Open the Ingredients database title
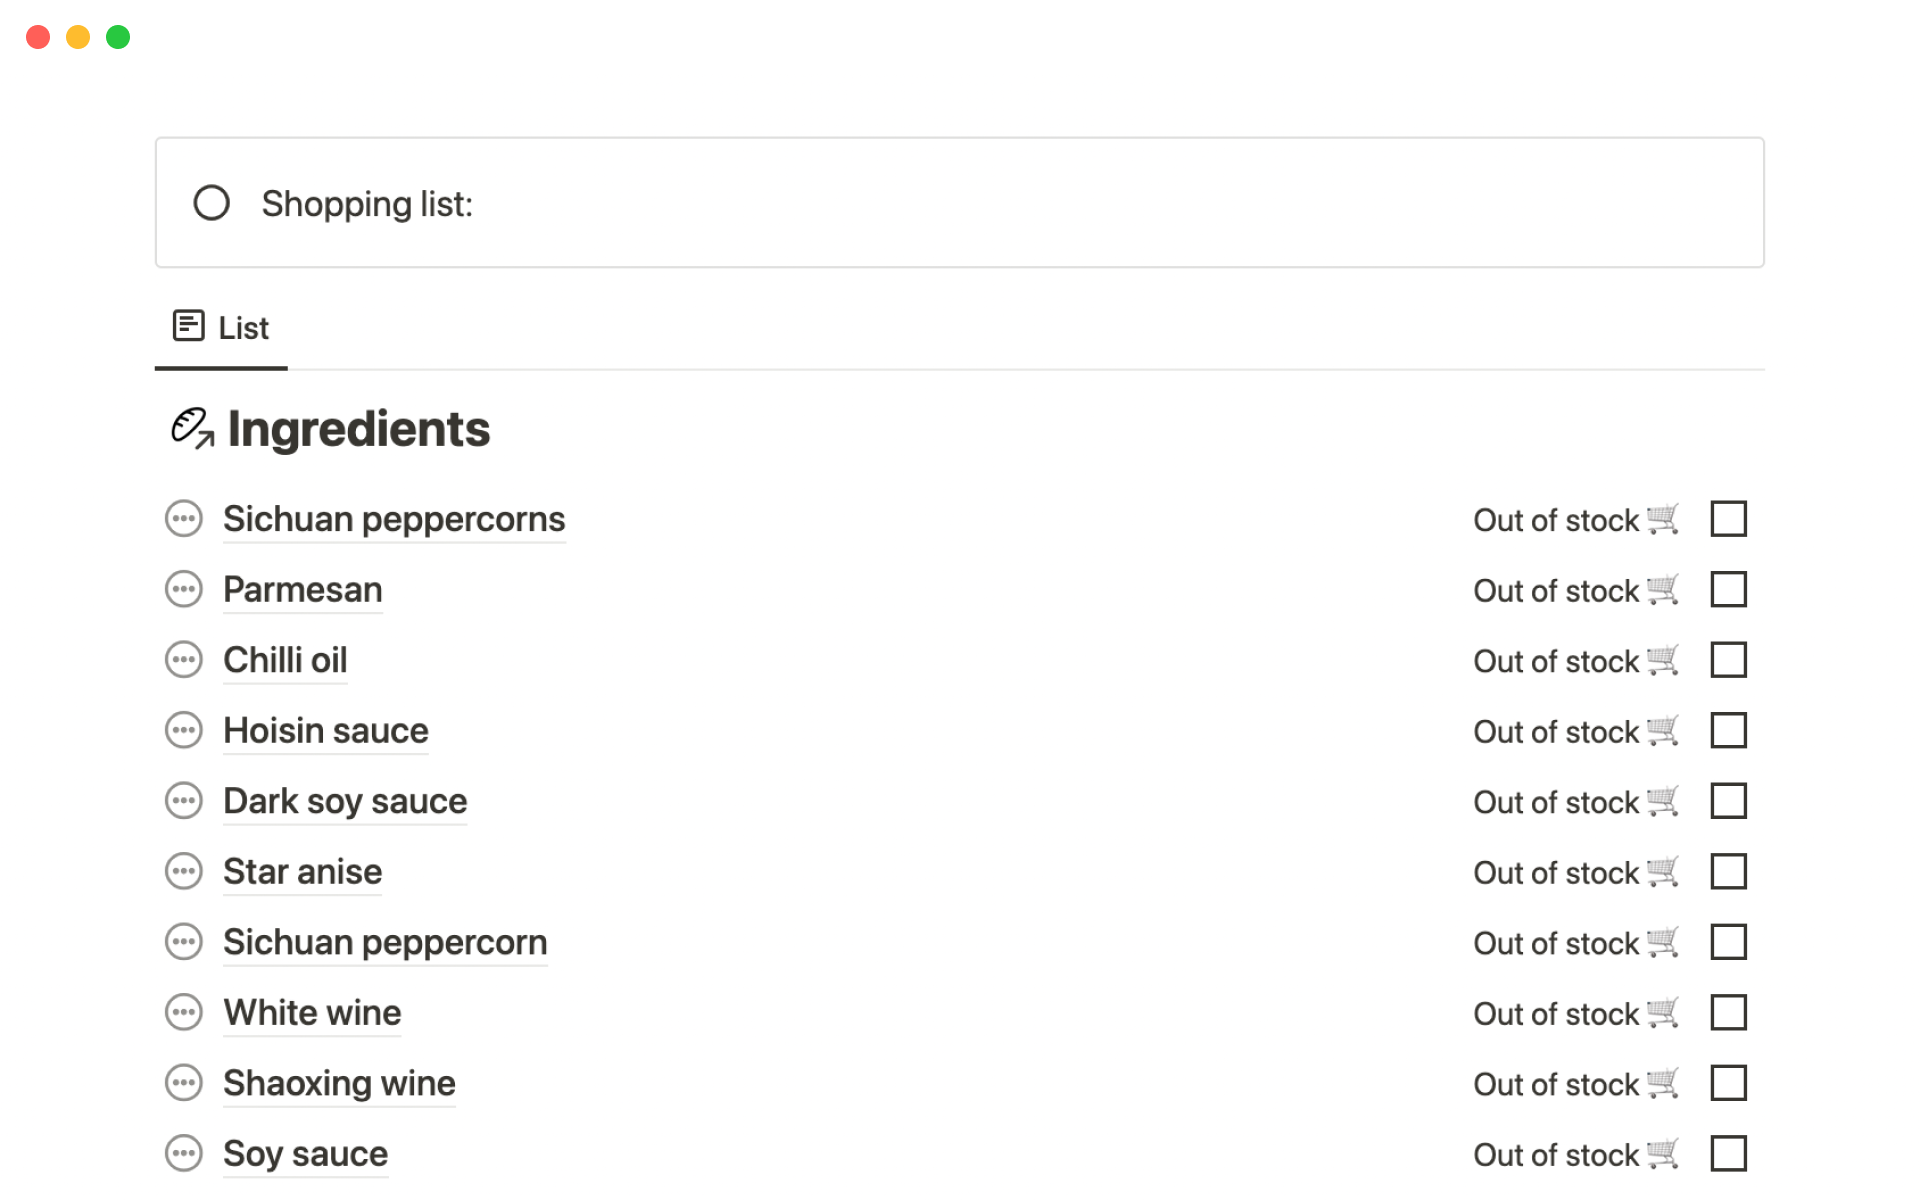This screenshot has height=1200, width=1920. click(x=358, y=429)
